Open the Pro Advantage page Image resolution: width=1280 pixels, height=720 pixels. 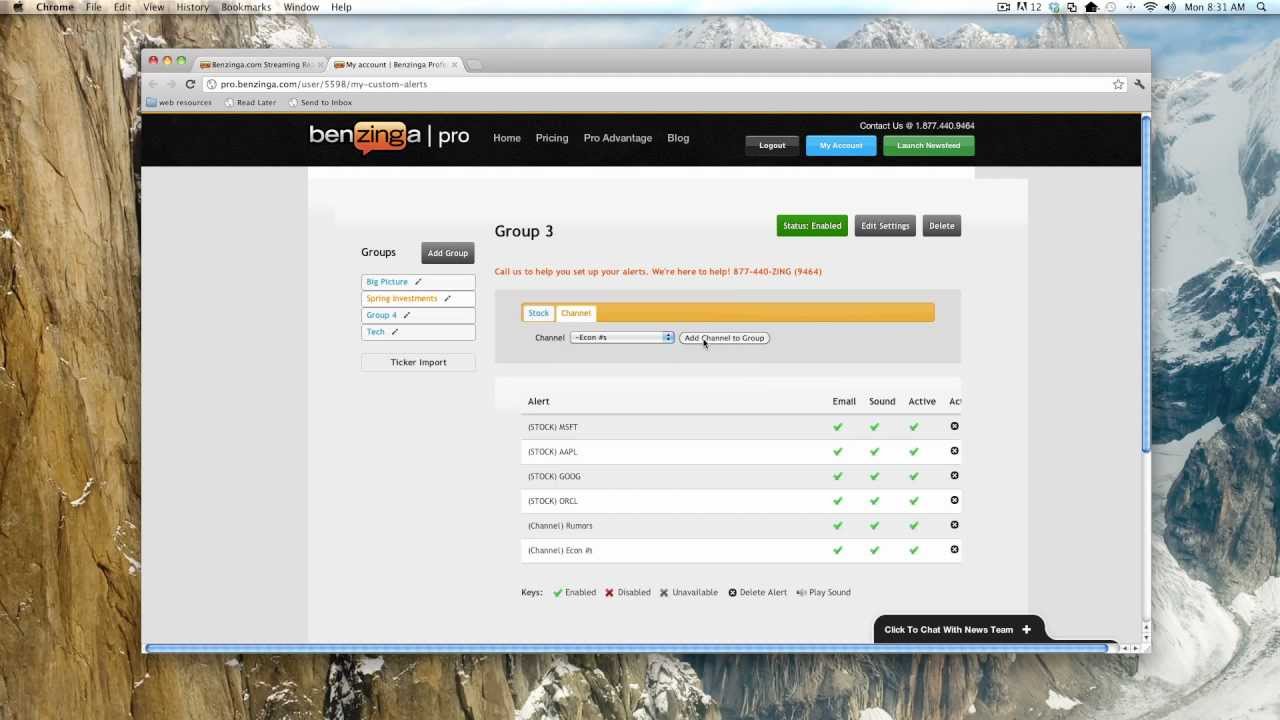pos(617,138)
